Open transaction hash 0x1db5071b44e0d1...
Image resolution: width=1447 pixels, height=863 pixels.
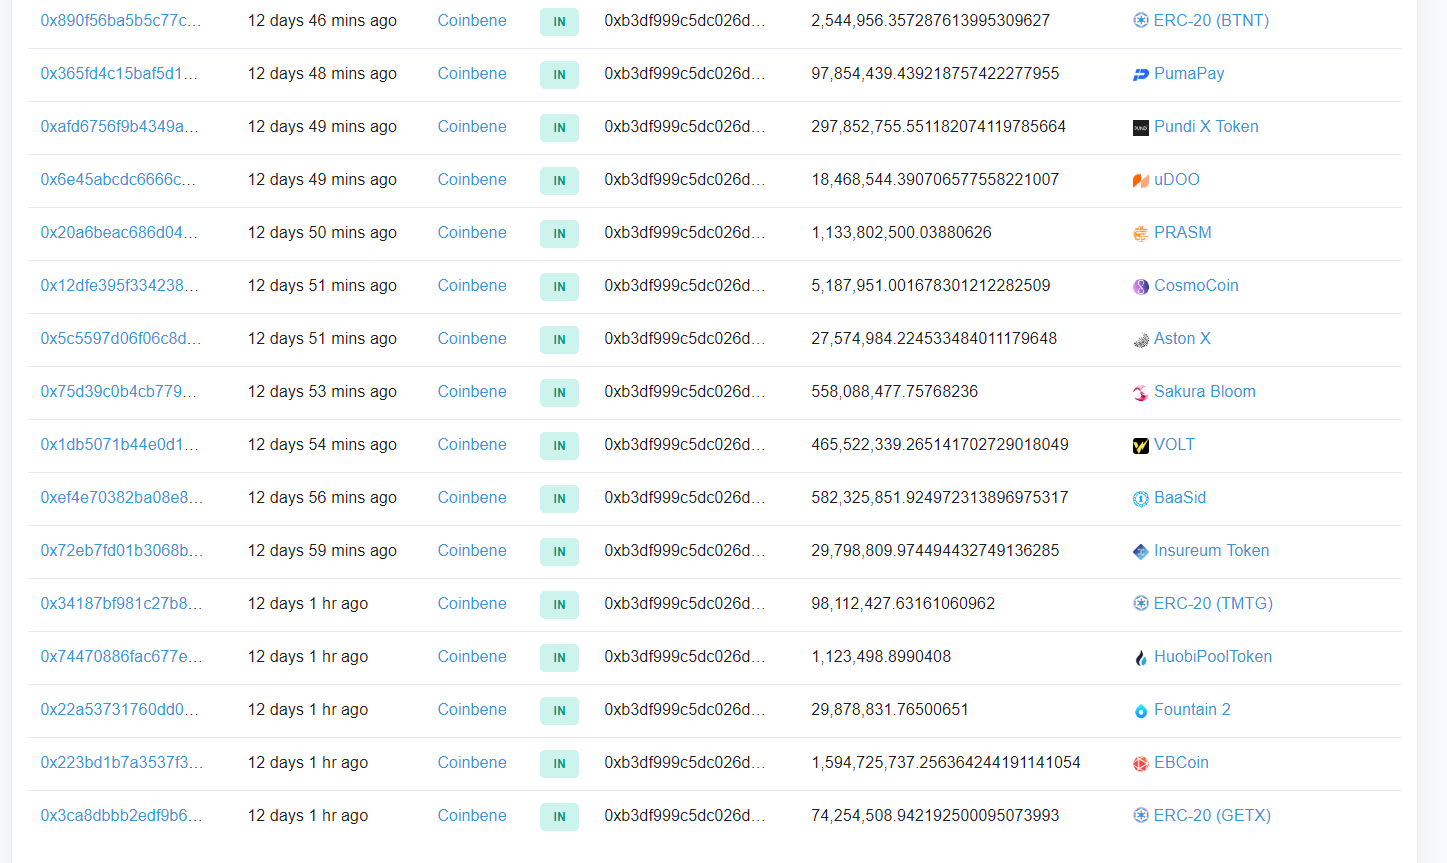120,444
